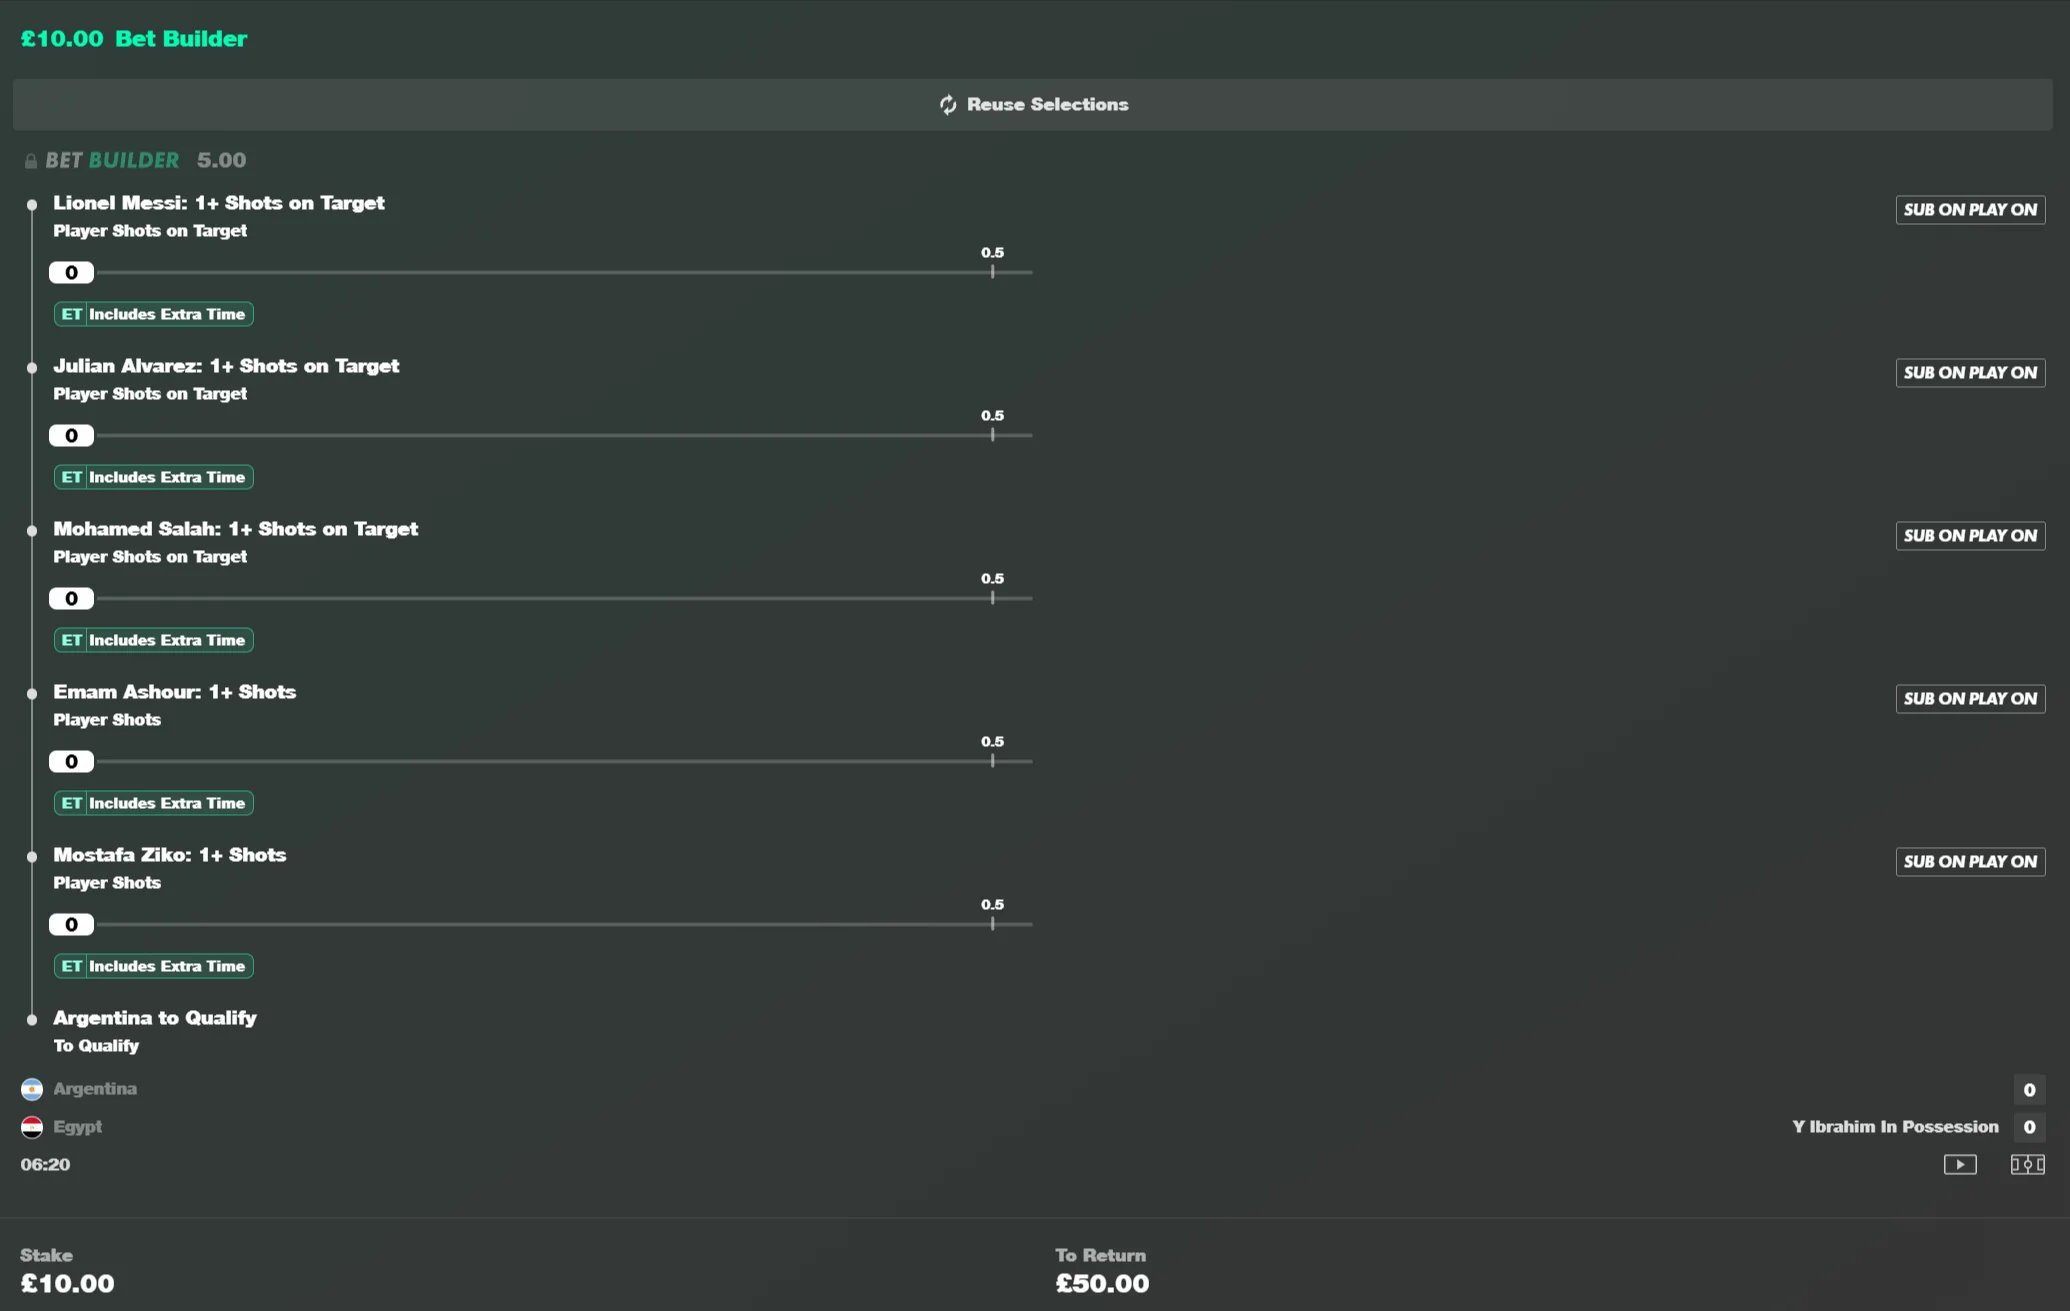Image resolution: width=2070 pixels, height=1311 pixels.
Task: Select the Argentina to Qualify selection
Action: [155, 1018]
